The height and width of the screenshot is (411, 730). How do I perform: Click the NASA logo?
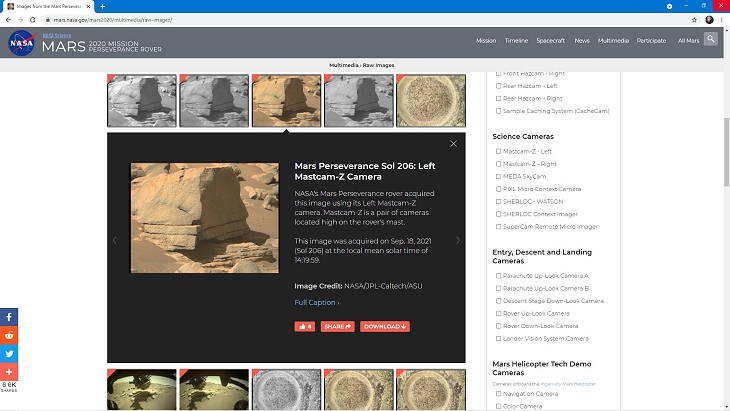click(22, 42)
